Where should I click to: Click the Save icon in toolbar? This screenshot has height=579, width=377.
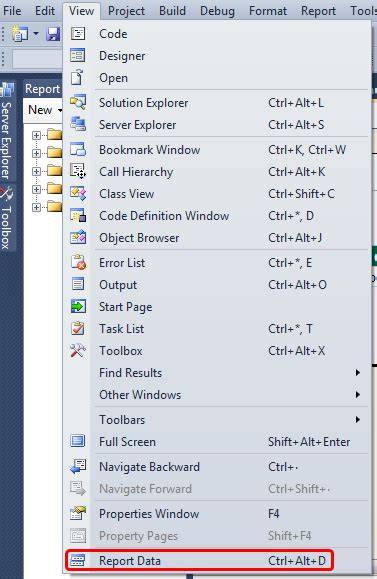(54, 34)
